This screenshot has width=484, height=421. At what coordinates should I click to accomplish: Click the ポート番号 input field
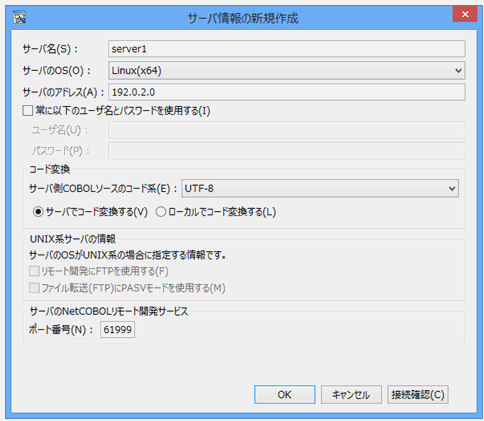tap(117, 330)
